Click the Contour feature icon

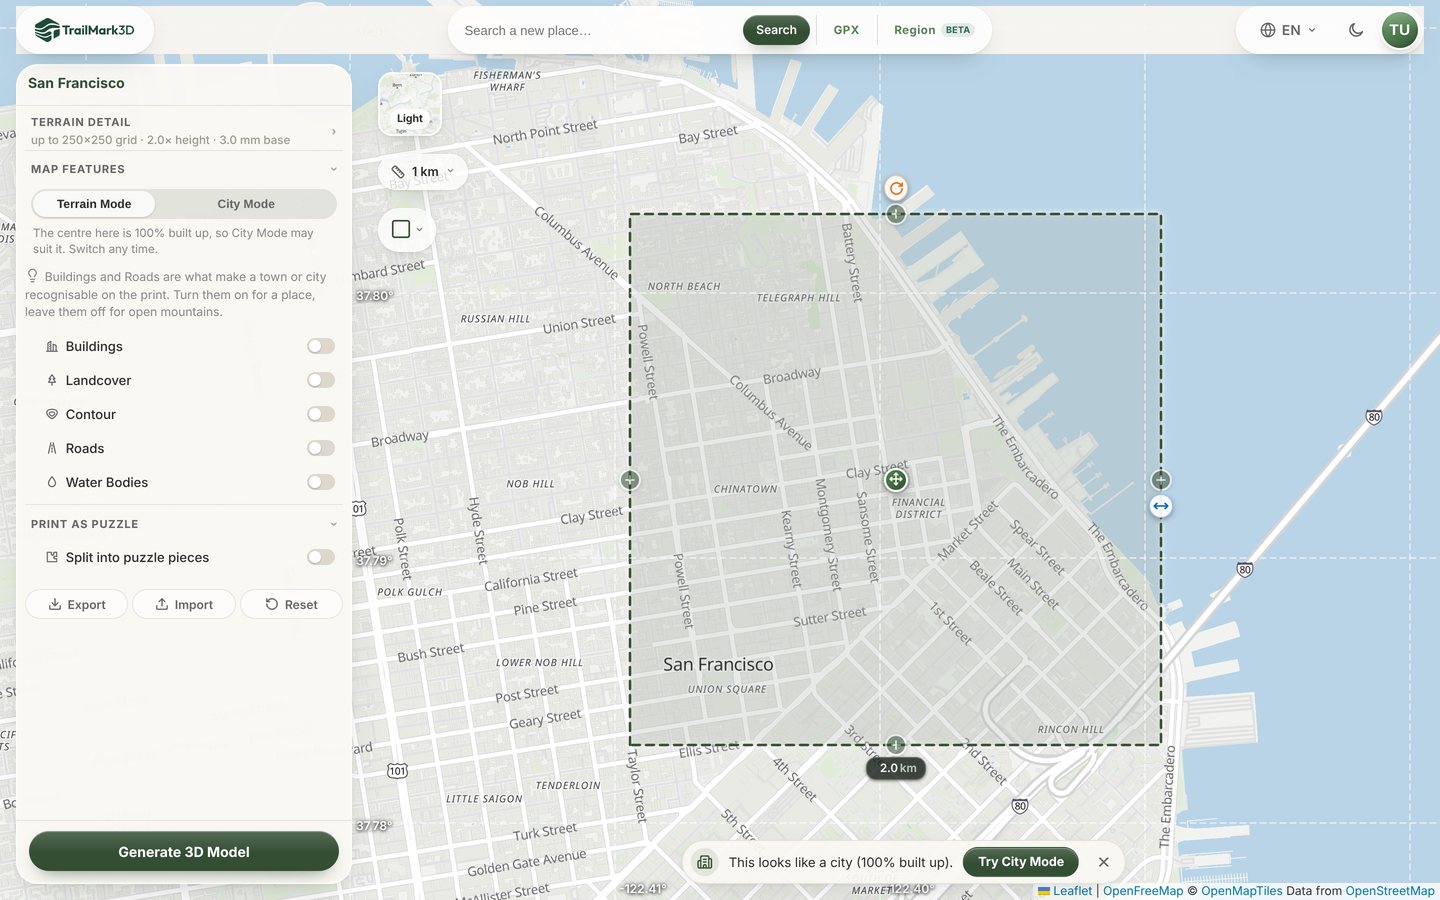point(52,414)
